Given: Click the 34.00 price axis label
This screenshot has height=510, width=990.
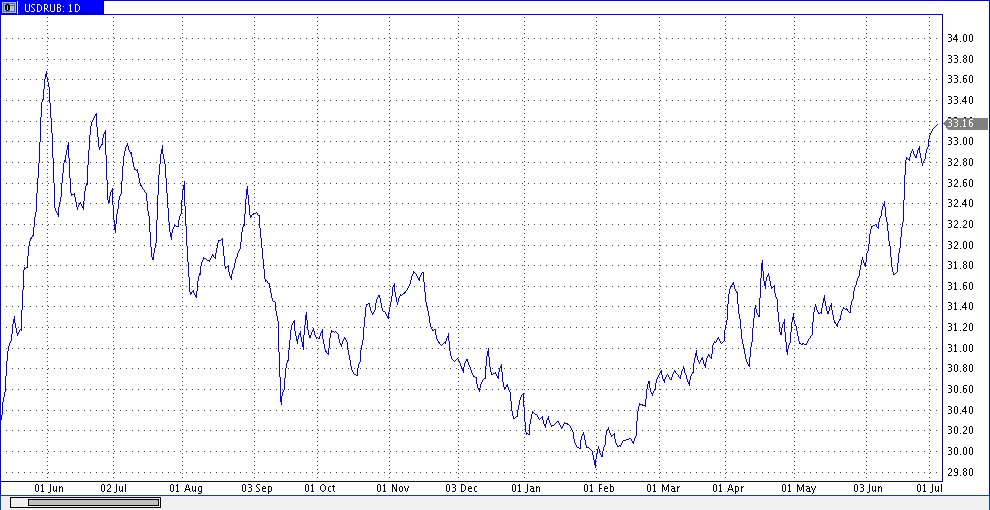Looking at the screenshot, I should click(960, 39).
